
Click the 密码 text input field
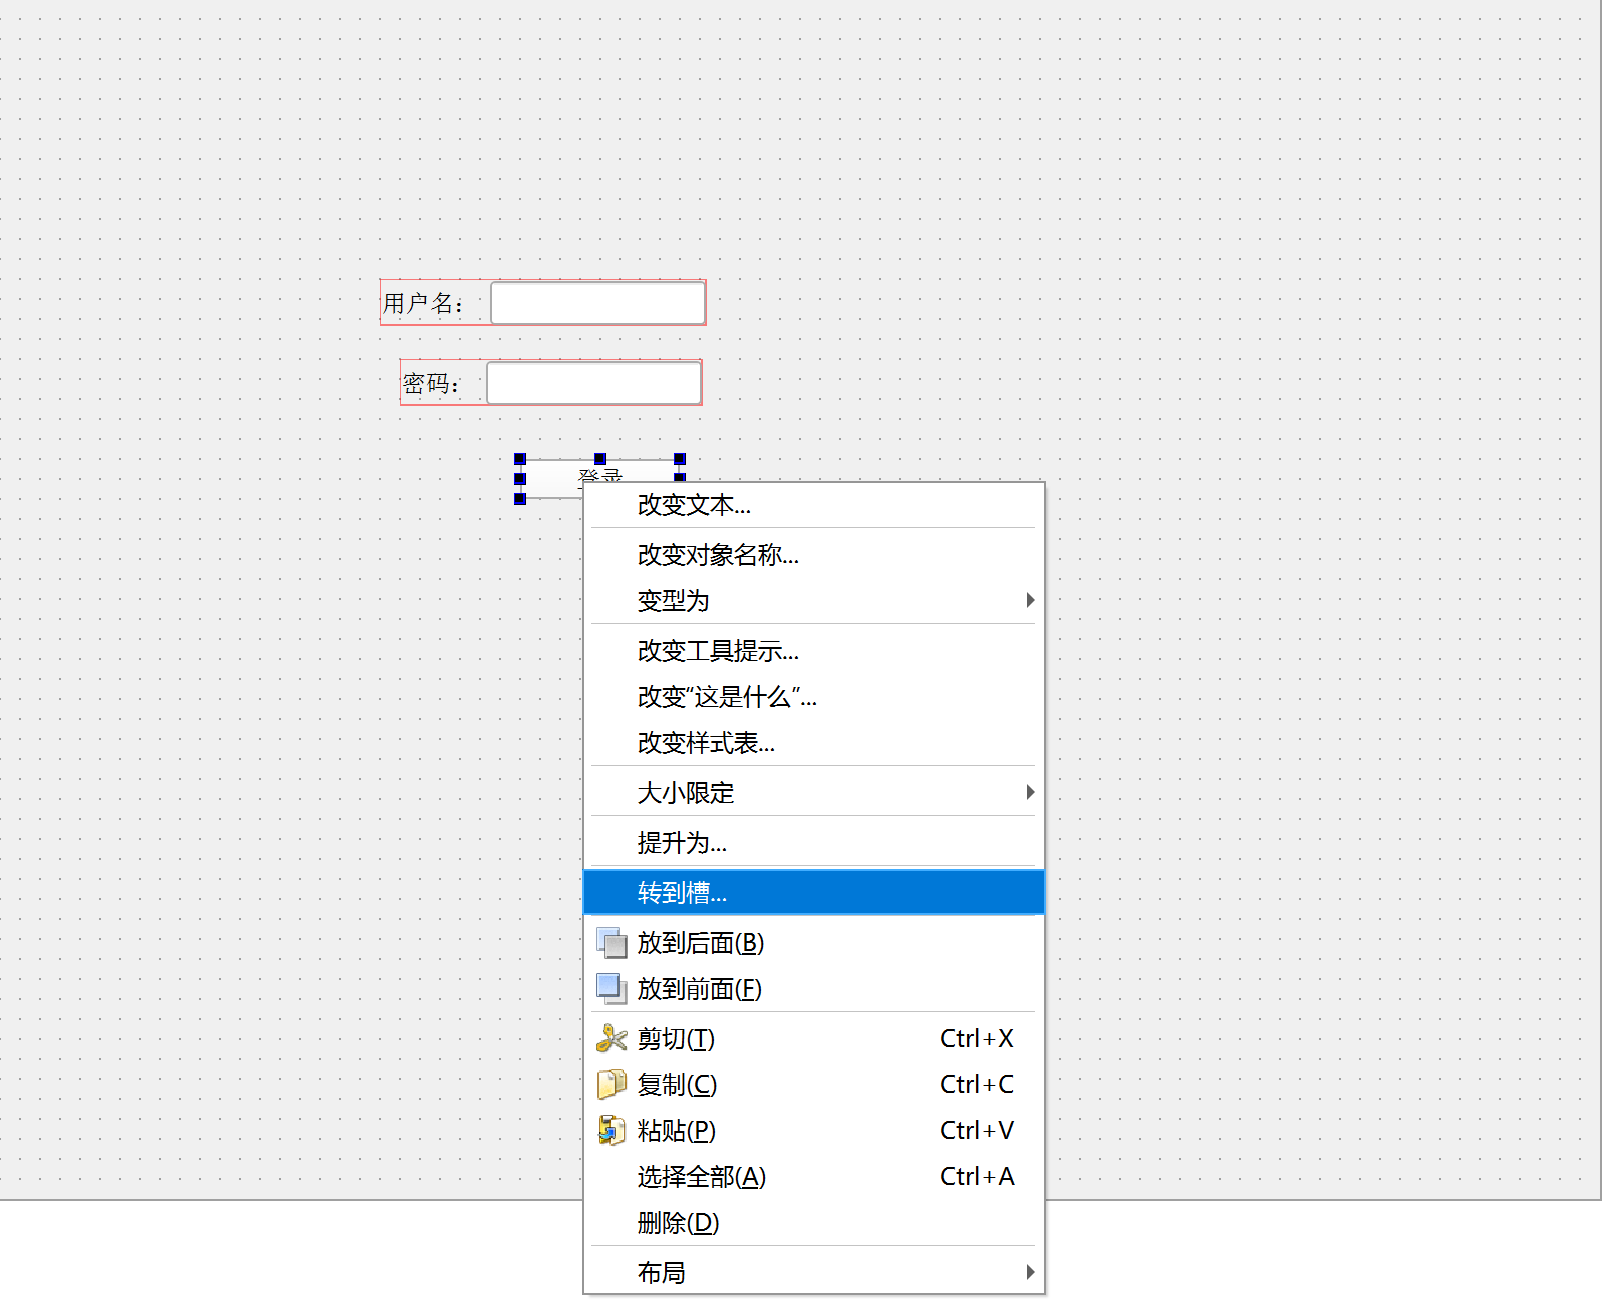(593, 383)
